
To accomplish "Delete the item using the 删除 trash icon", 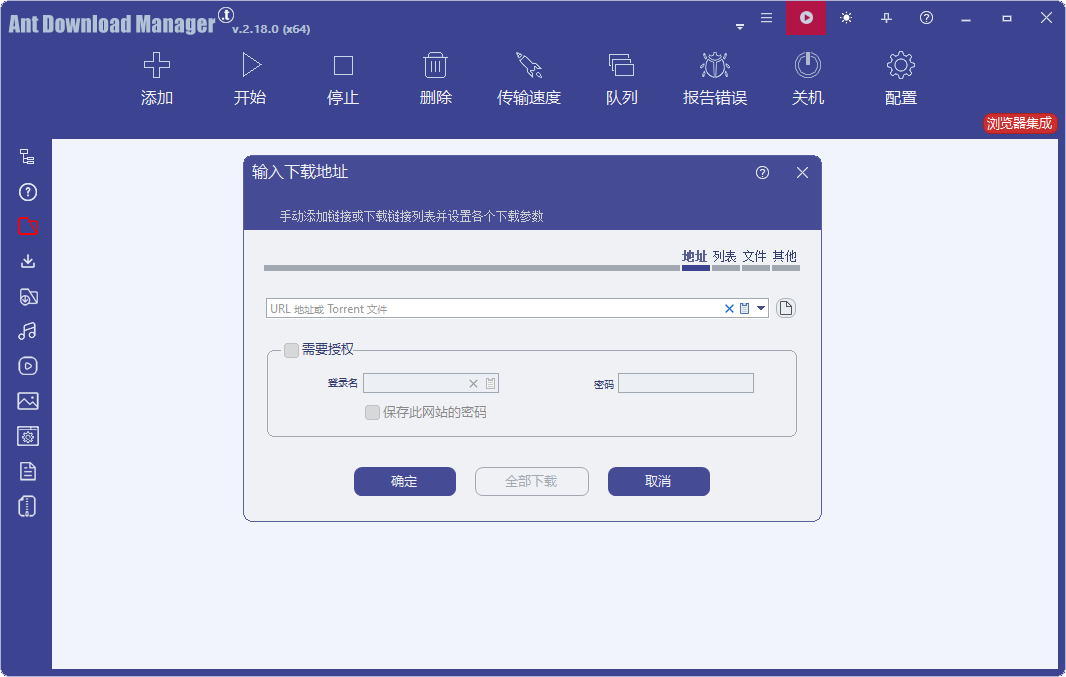I will pos(435,65).
